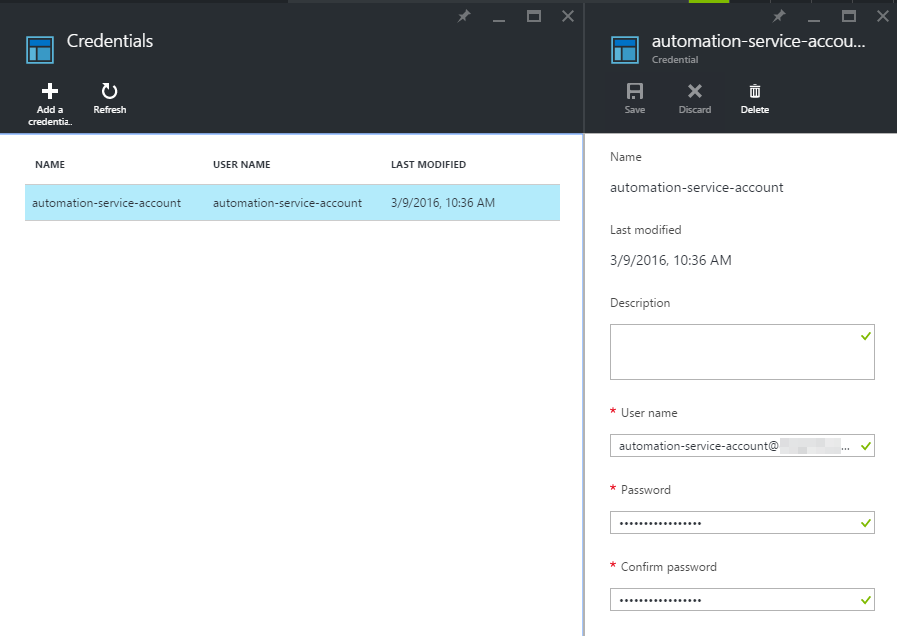Click the Add a credential plus icon
This screenshot has height=636, width=897.
tap(50, 92)
